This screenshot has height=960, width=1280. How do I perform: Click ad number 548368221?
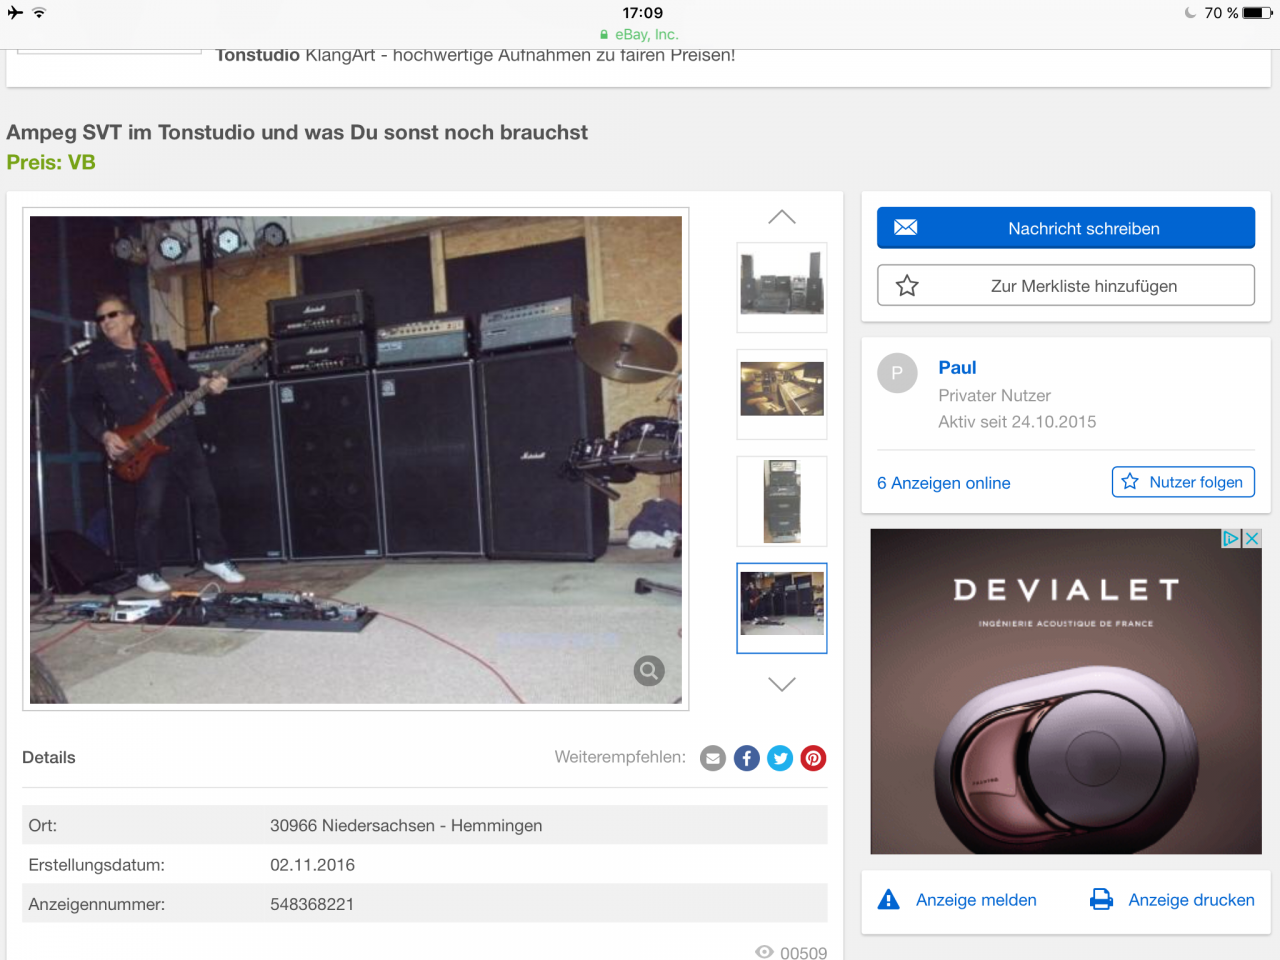(x=312, y=904)
